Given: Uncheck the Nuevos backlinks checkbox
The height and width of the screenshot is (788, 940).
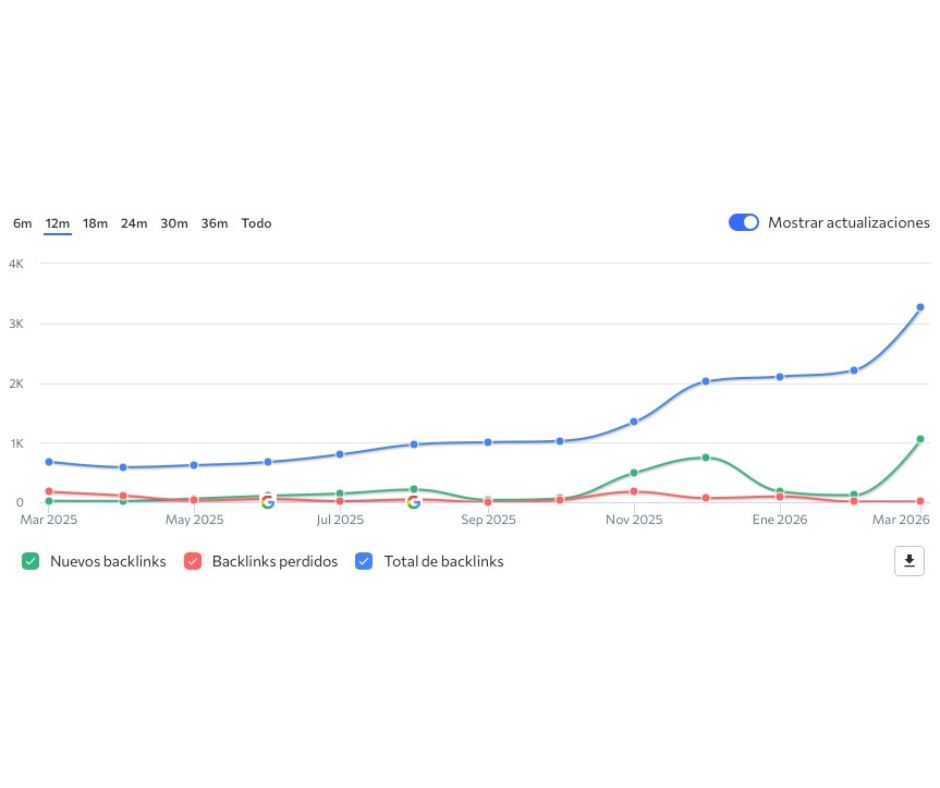Looking at the screenshot, I should (x=30, y=562).
